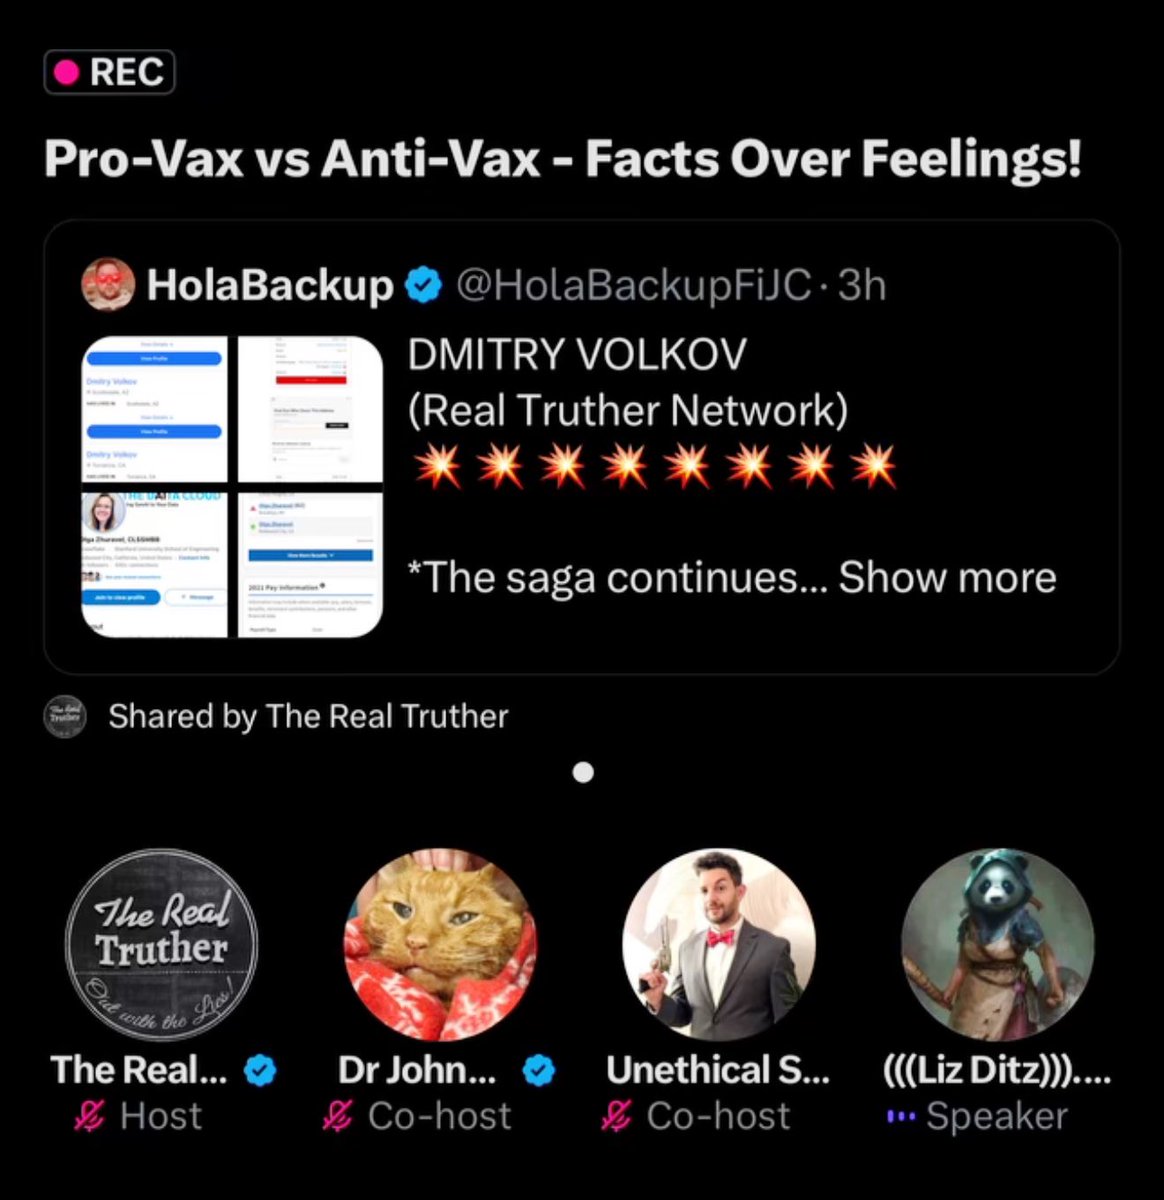
Task: Open the @HolaBackupFiJC handle link
Action: click(632, 286)
